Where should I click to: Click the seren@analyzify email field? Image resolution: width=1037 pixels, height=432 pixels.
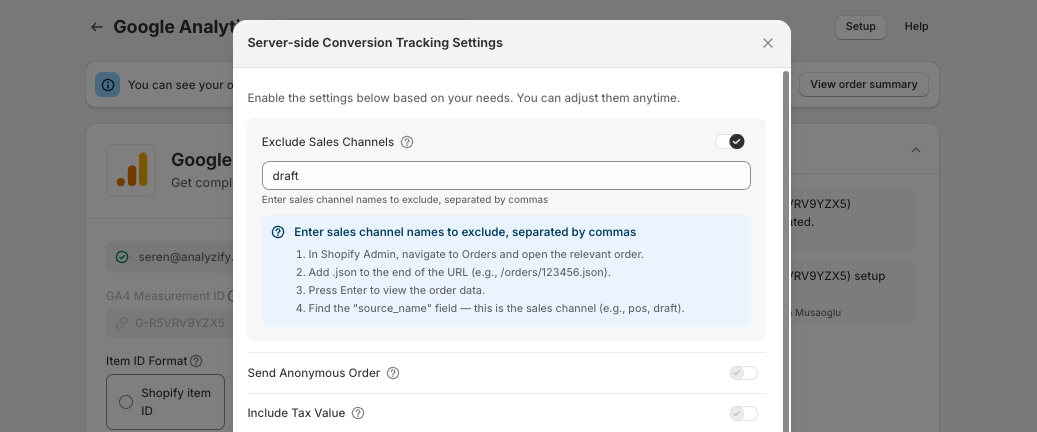[169, 257]
